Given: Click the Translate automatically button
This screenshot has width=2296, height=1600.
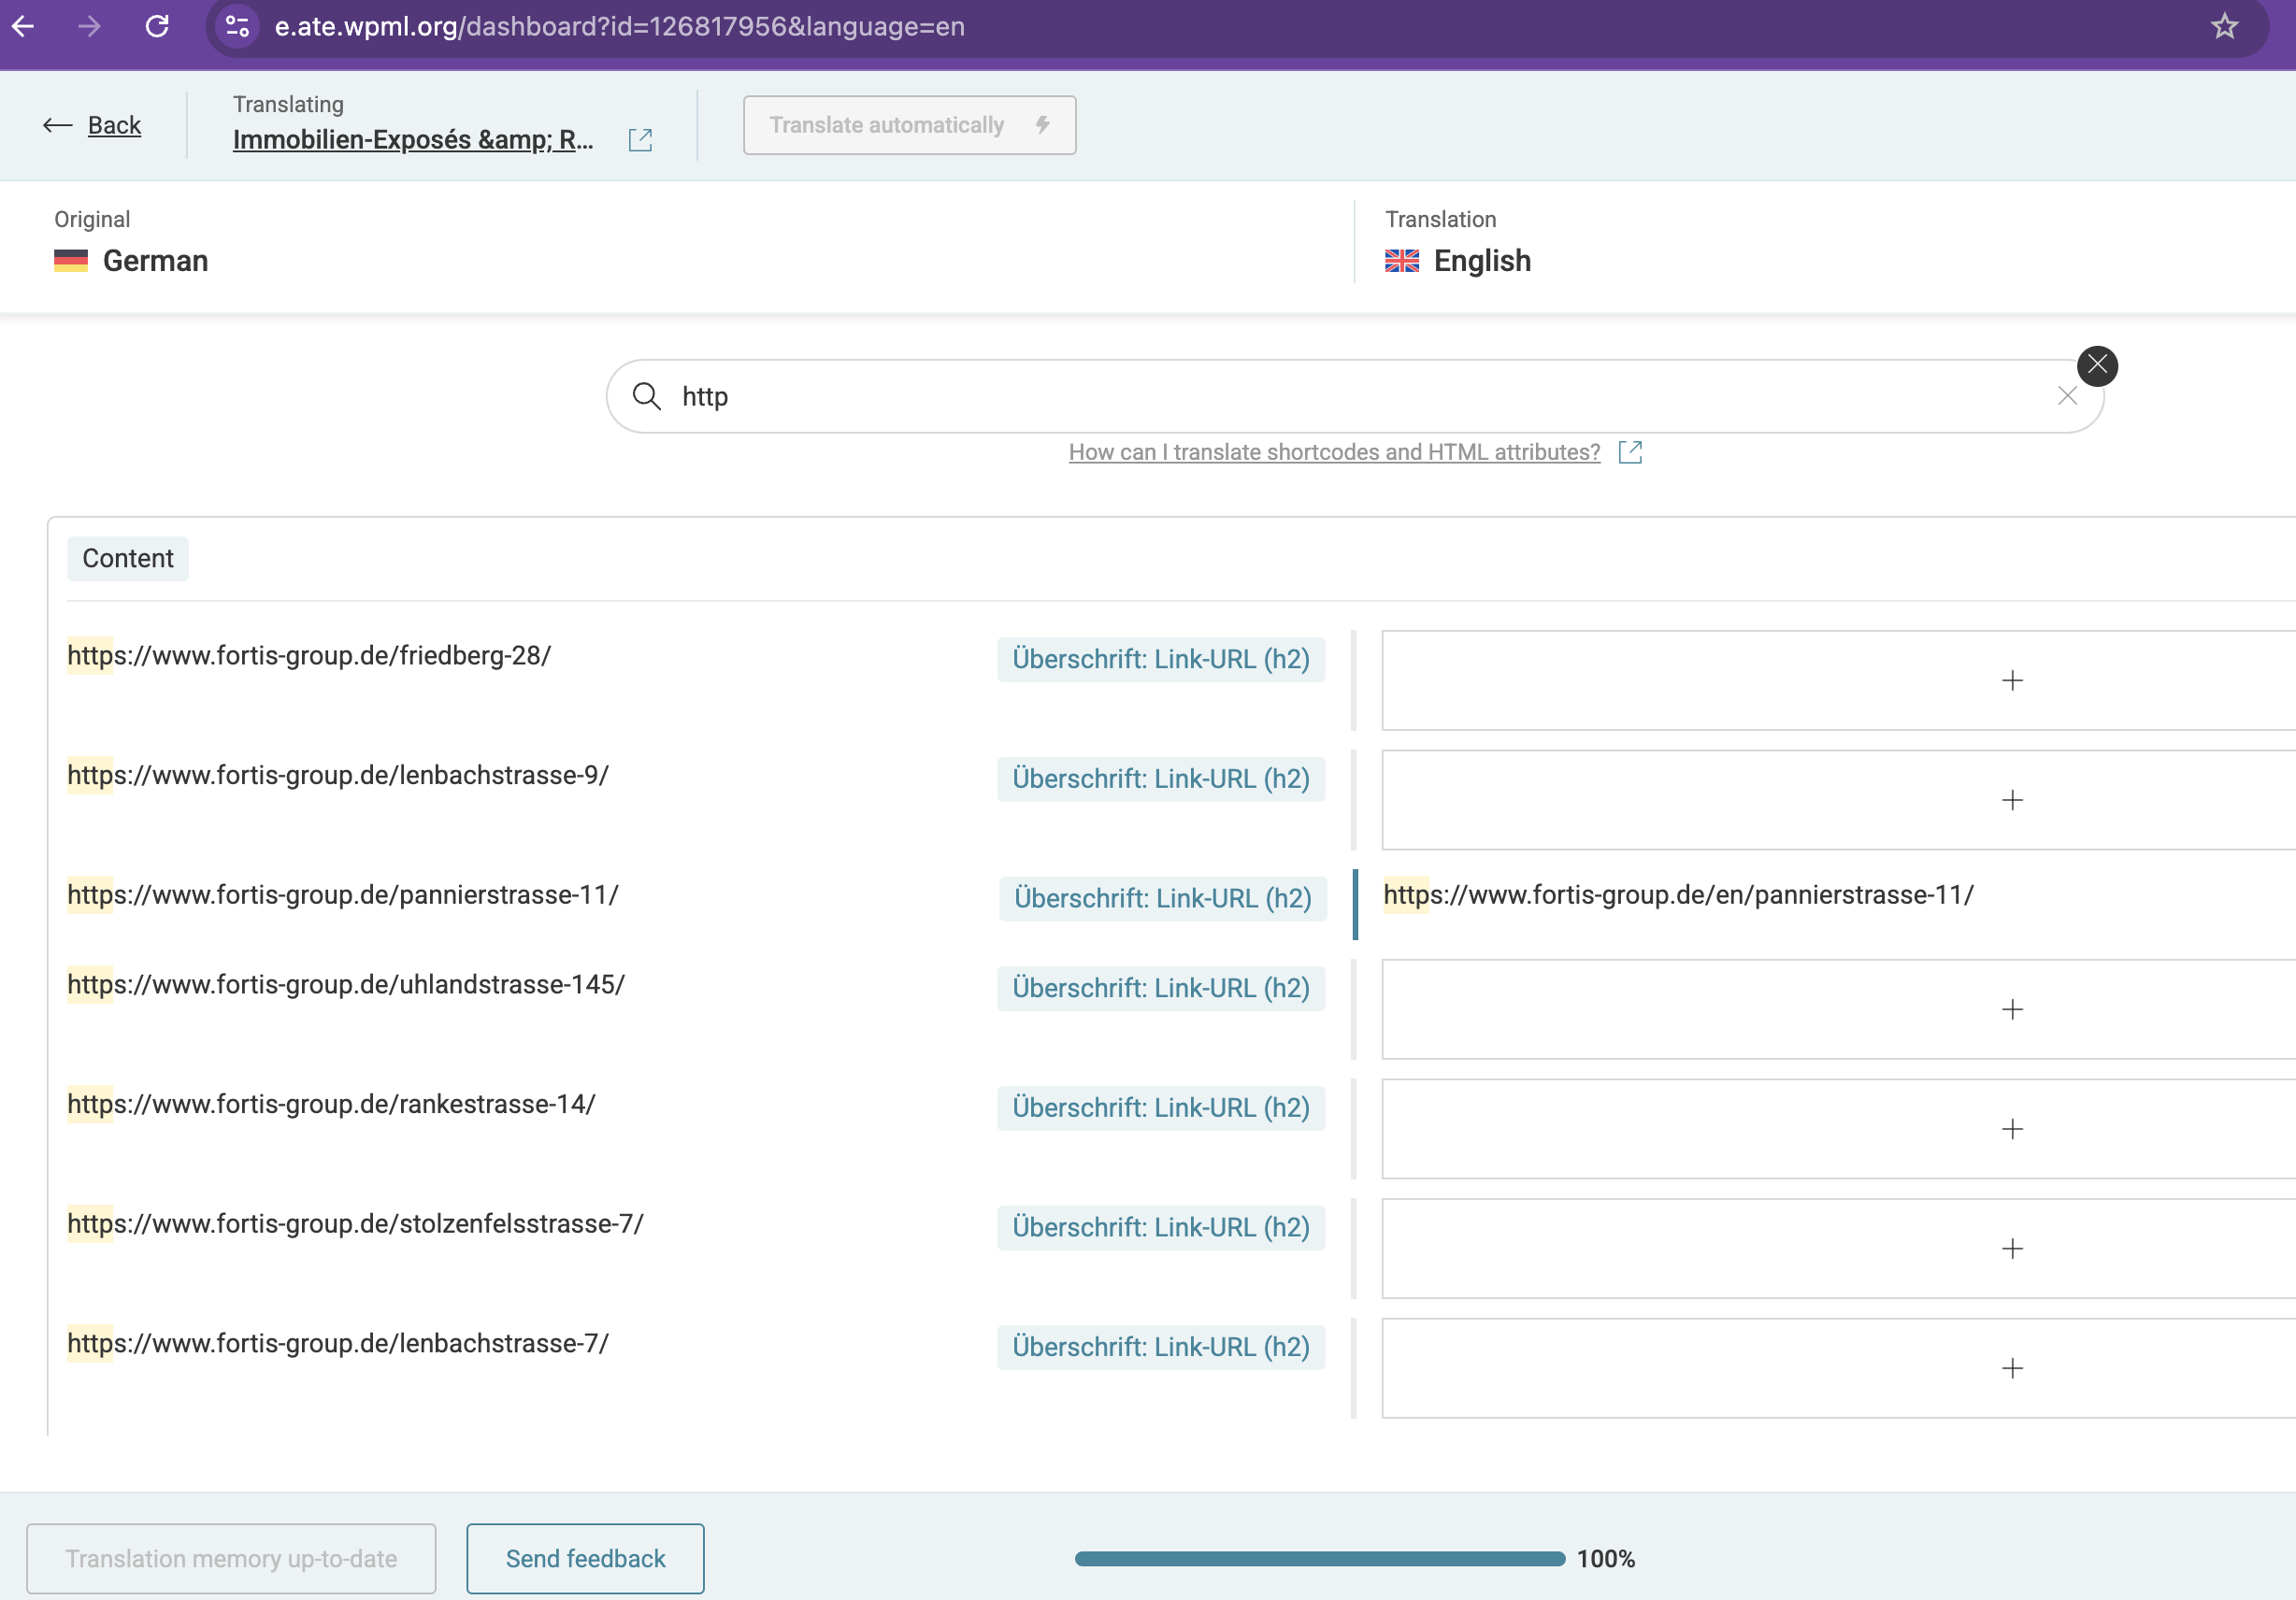Looking at the screenshot, I should point(909,125).
